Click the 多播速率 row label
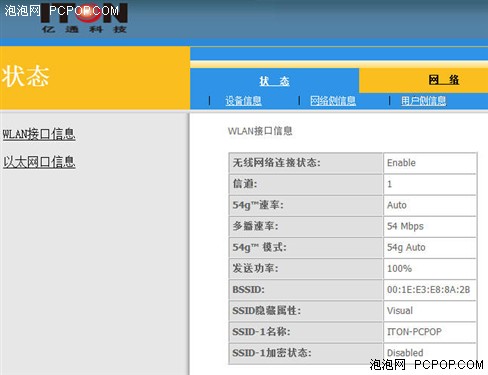The width and height of the screenshot is (488, 375). (x=255, y=226)
